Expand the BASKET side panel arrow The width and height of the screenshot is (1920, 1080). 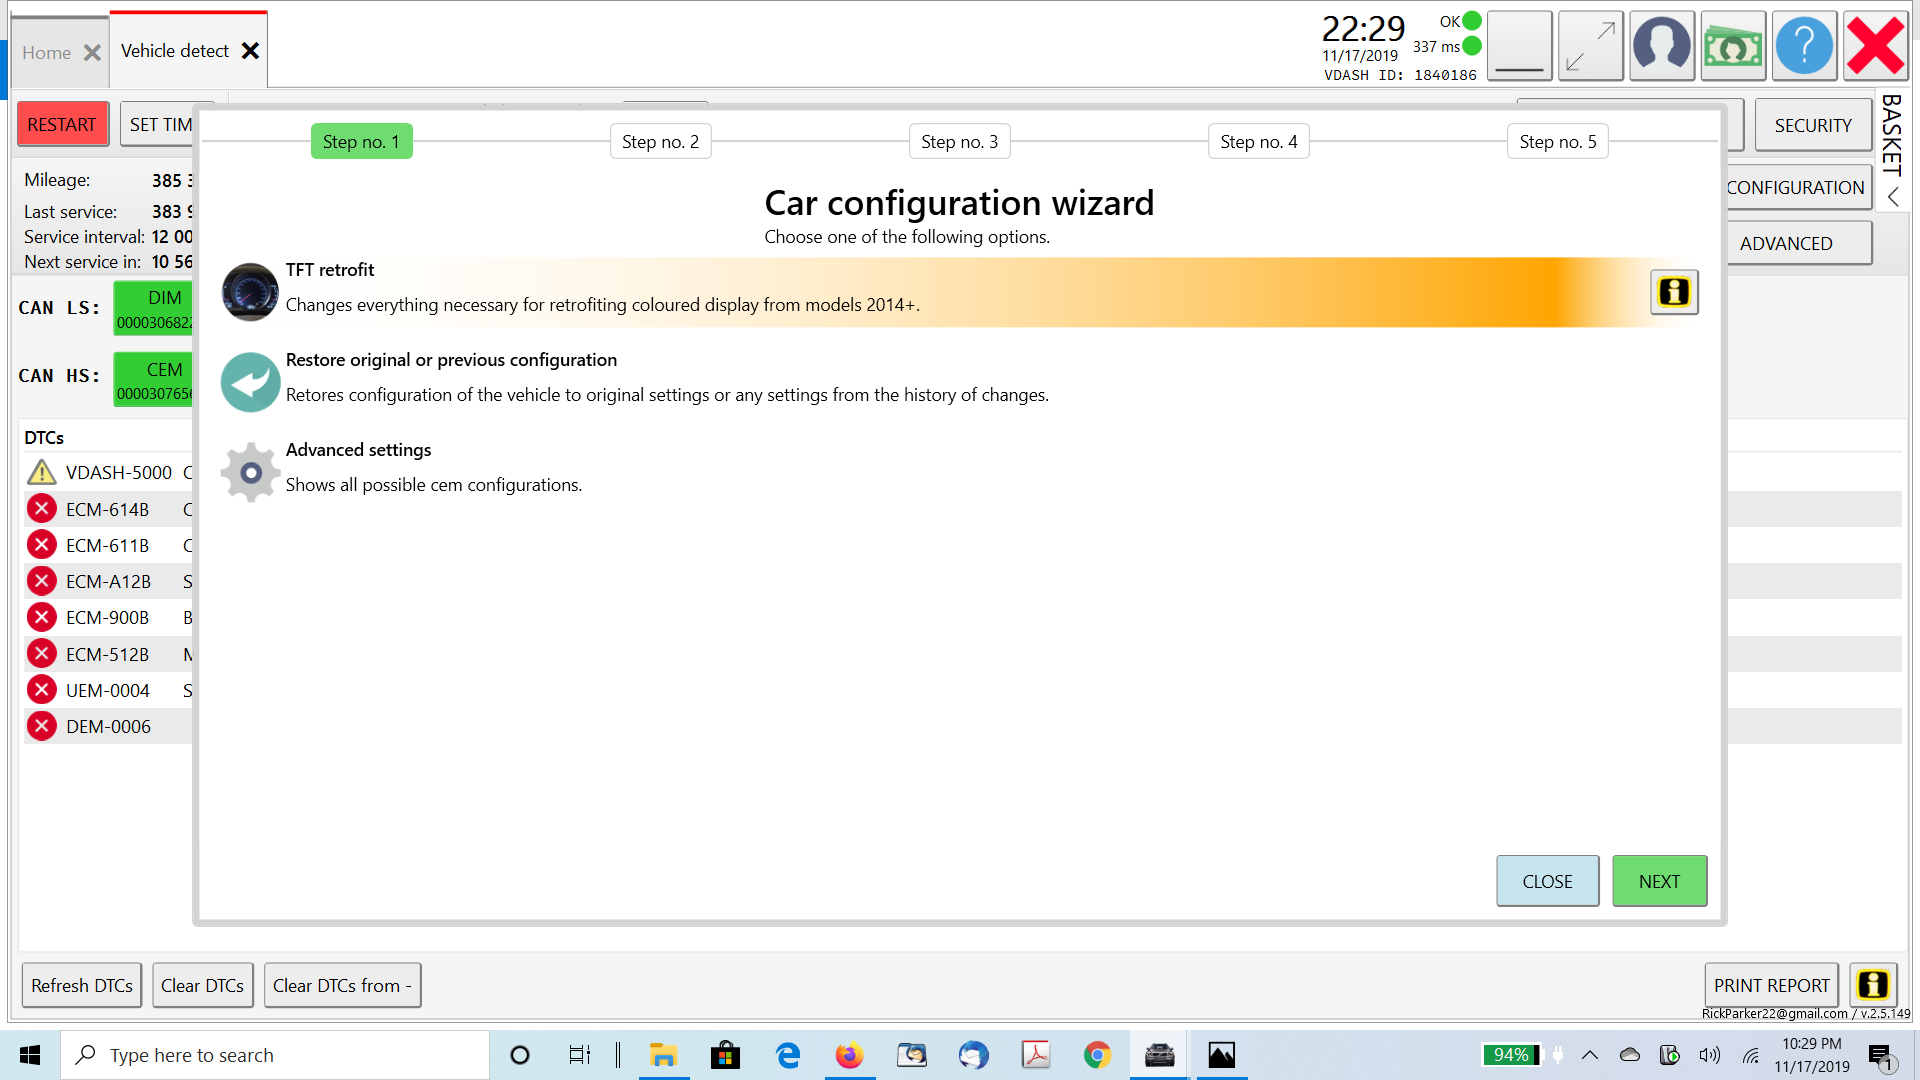1892,198
